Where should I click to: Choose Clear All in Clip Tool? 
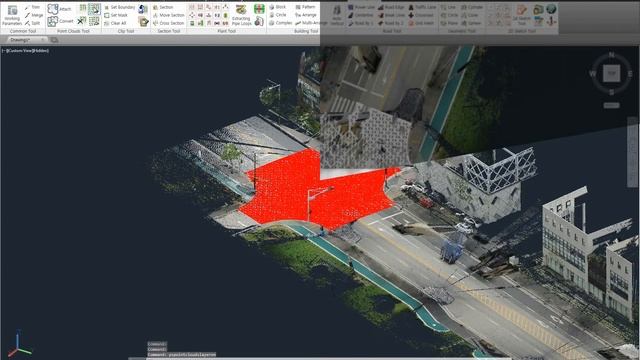(116, 23)
